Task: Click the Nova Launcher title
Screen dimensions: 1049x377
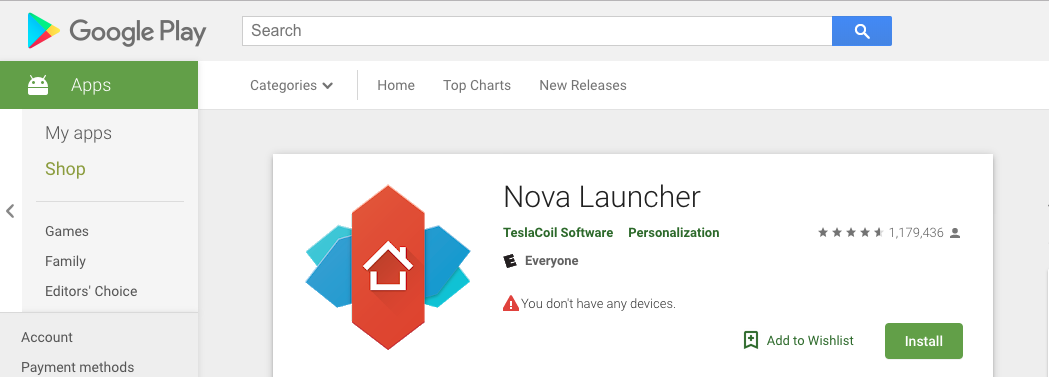Action: click(x=601, y=197)
